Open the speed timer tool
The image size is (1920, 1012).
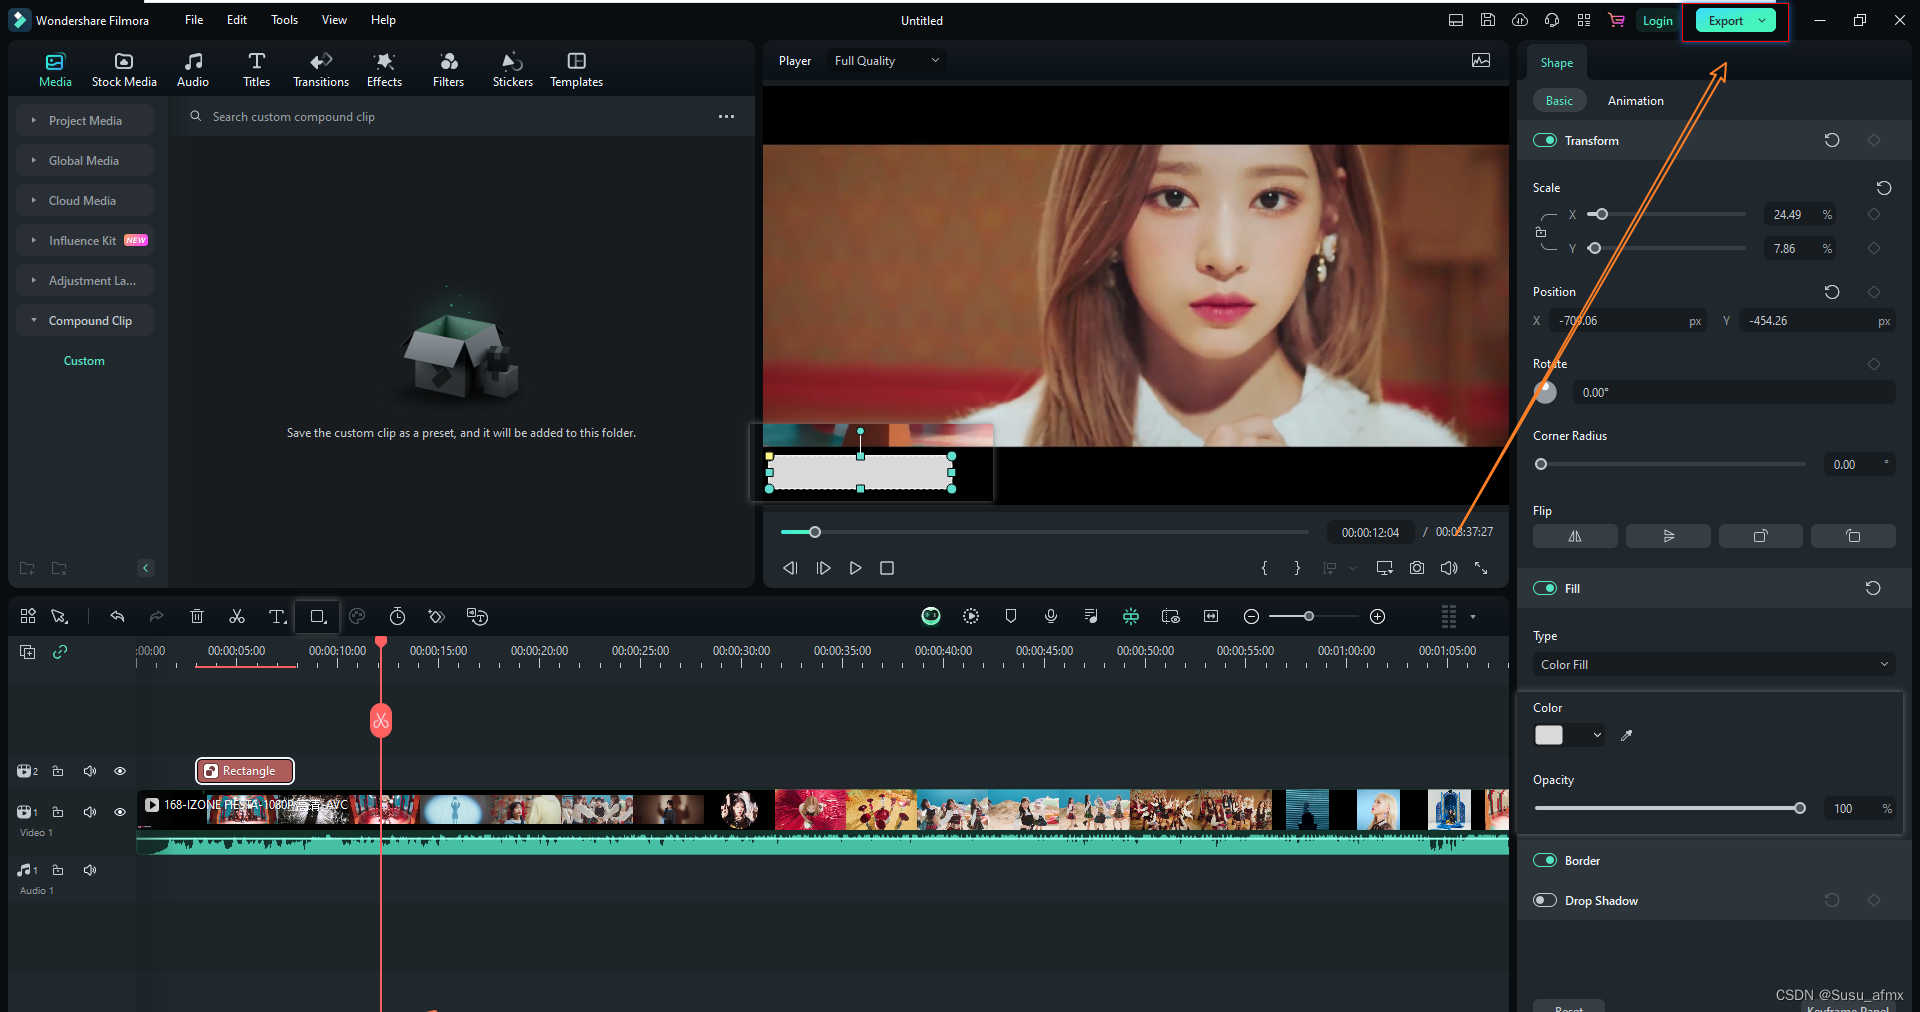point(397,617)
